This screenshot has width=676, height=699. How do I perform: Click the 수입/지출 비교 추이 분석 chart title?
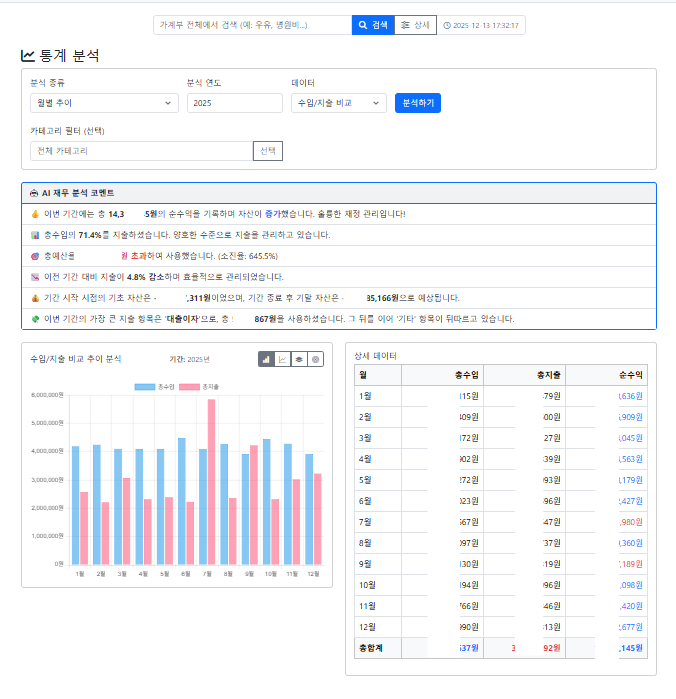pyautogui.click(x=75, y=359)
